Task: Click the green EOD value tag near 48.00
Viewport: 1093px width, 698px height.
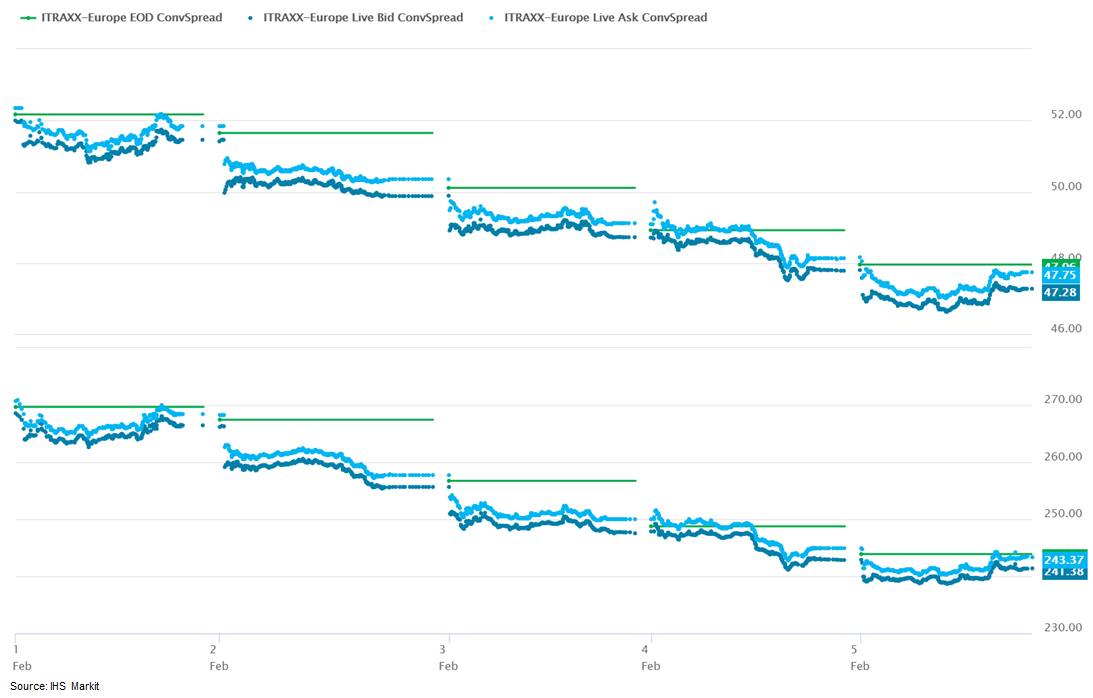Action: tap(1059, 263)
